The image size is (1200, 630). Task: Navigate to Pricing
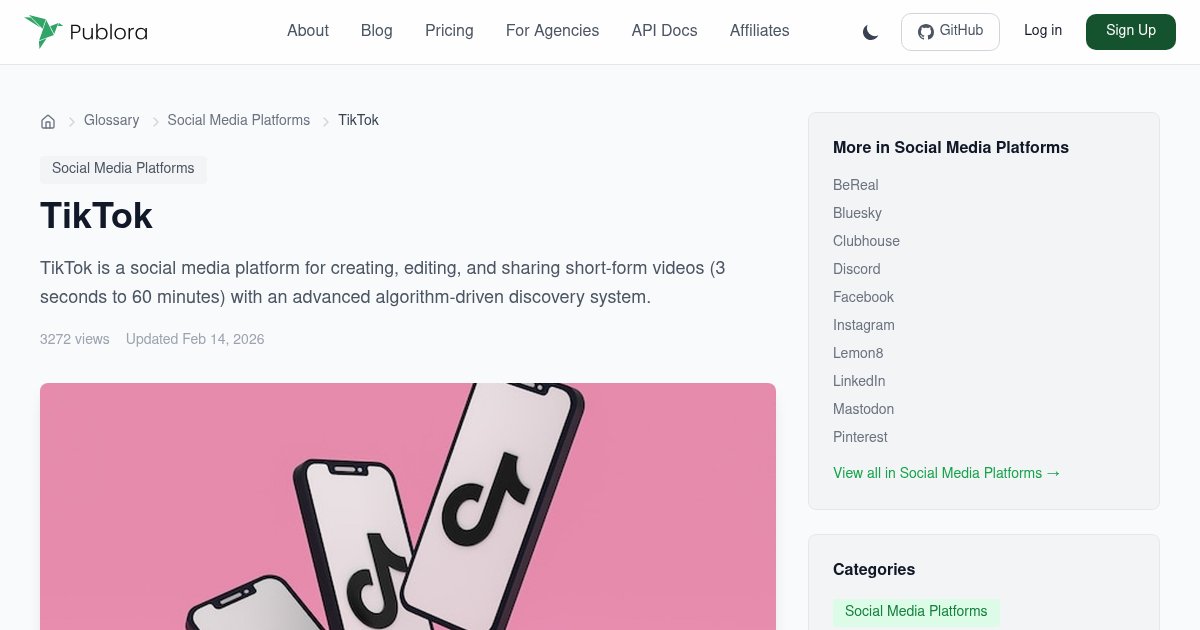pos(449,31)
